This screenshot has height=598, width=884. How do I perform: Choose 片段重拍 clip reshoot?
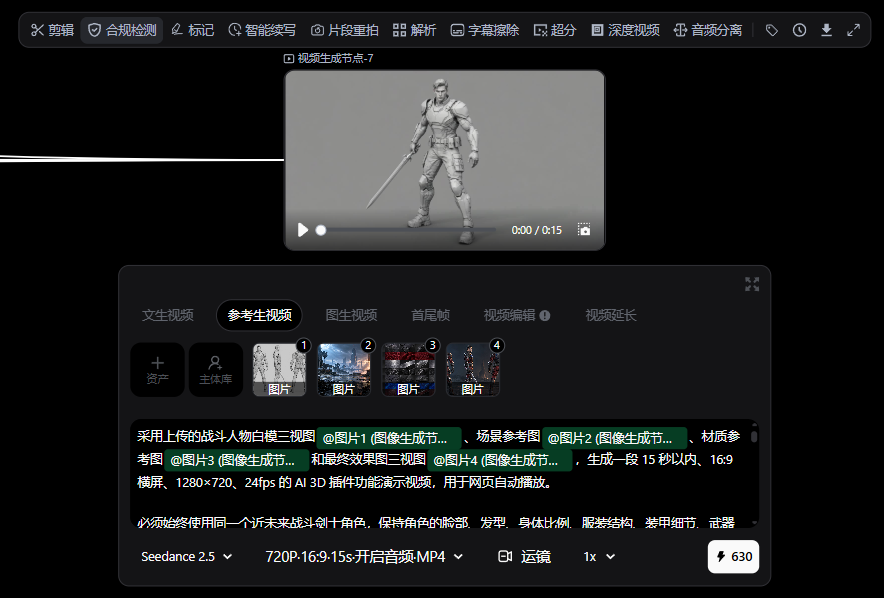344,30
